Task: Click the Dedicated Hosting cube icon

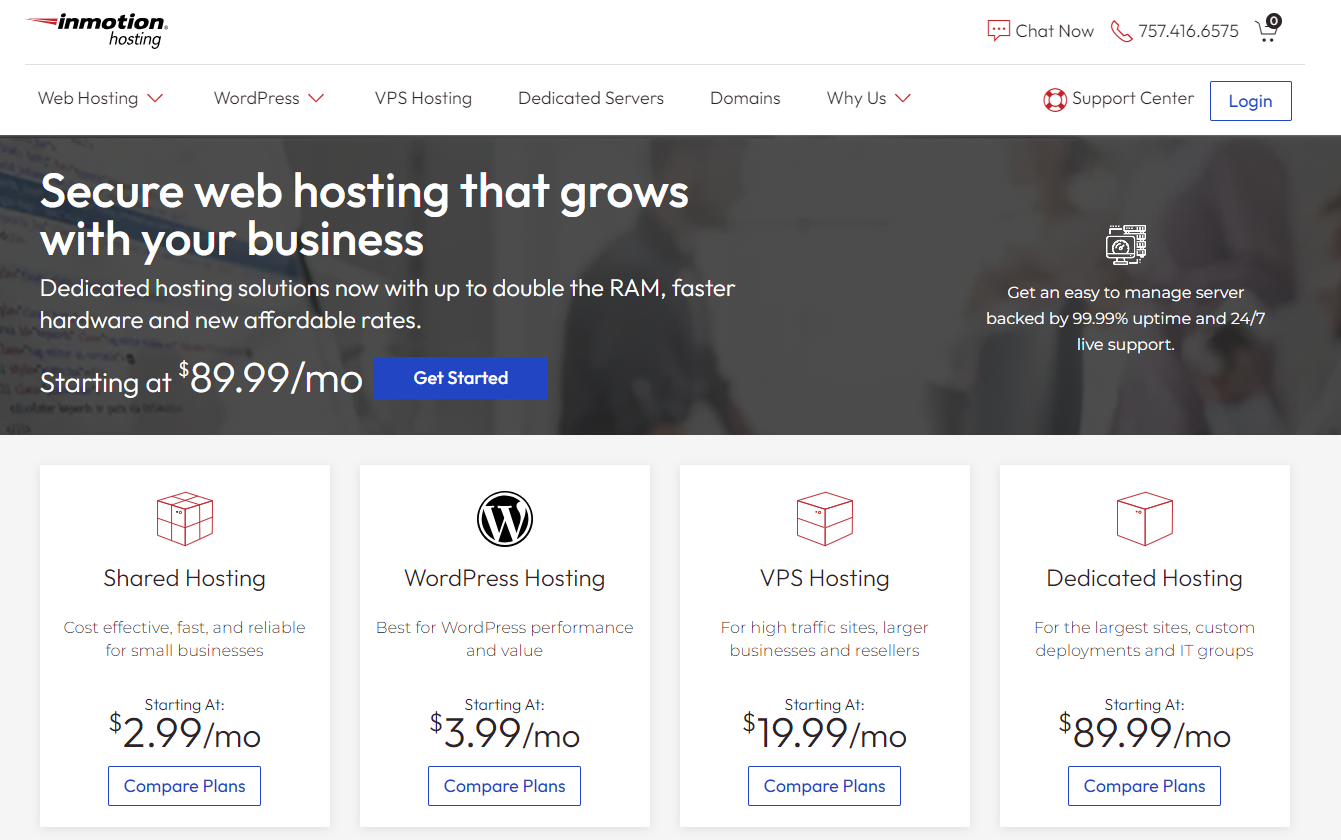Action: click(x=1145, y=519)
